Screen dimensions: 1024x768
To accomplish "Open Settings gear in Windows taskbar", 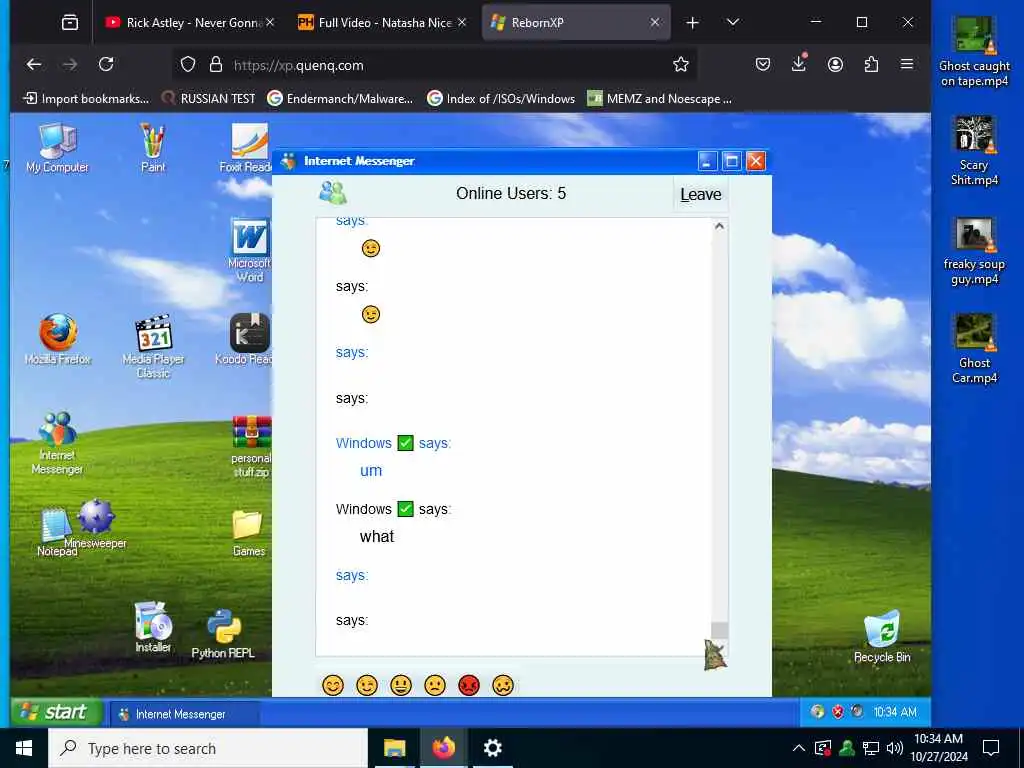I will point(492,747).
